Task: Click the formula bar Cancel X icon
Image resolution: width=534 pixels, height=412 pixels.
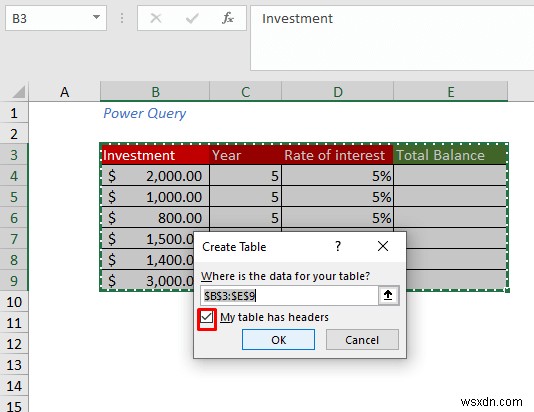Action: [x=156, y=18]
